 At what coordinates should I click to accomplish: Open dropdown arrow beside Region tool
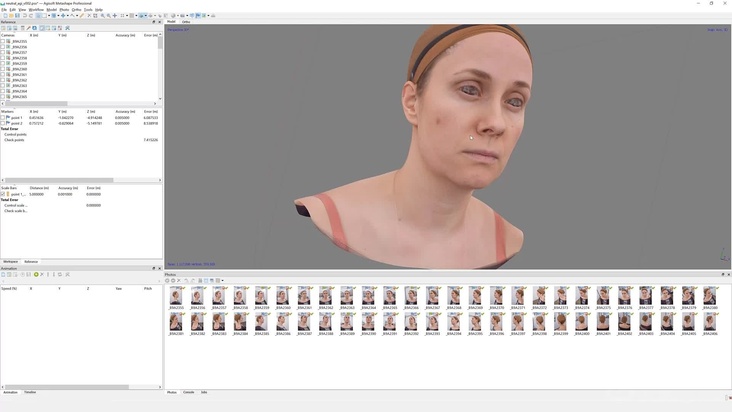[x=58, y=15]
